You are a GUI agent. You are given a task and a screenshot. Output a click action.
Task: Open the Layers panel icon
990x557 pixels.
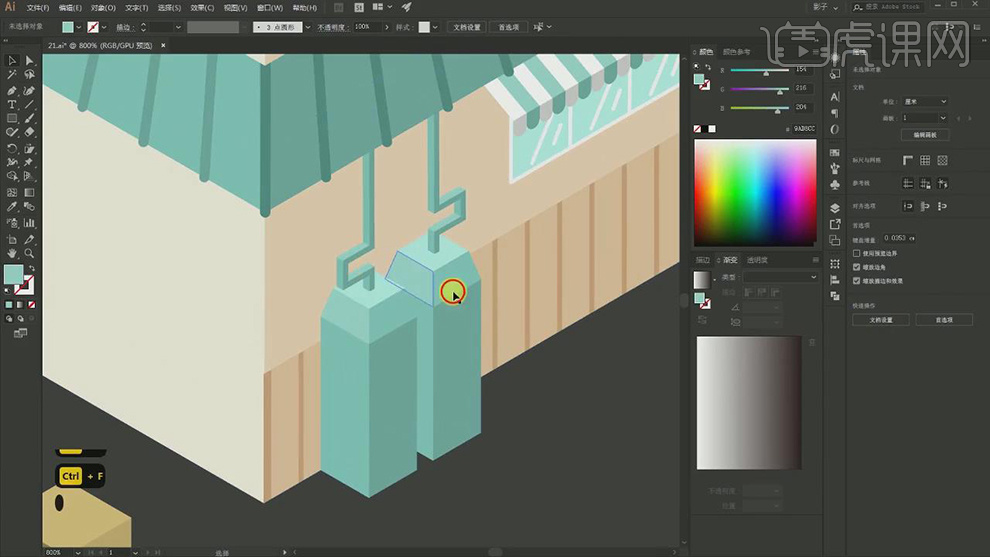point(835,208)
